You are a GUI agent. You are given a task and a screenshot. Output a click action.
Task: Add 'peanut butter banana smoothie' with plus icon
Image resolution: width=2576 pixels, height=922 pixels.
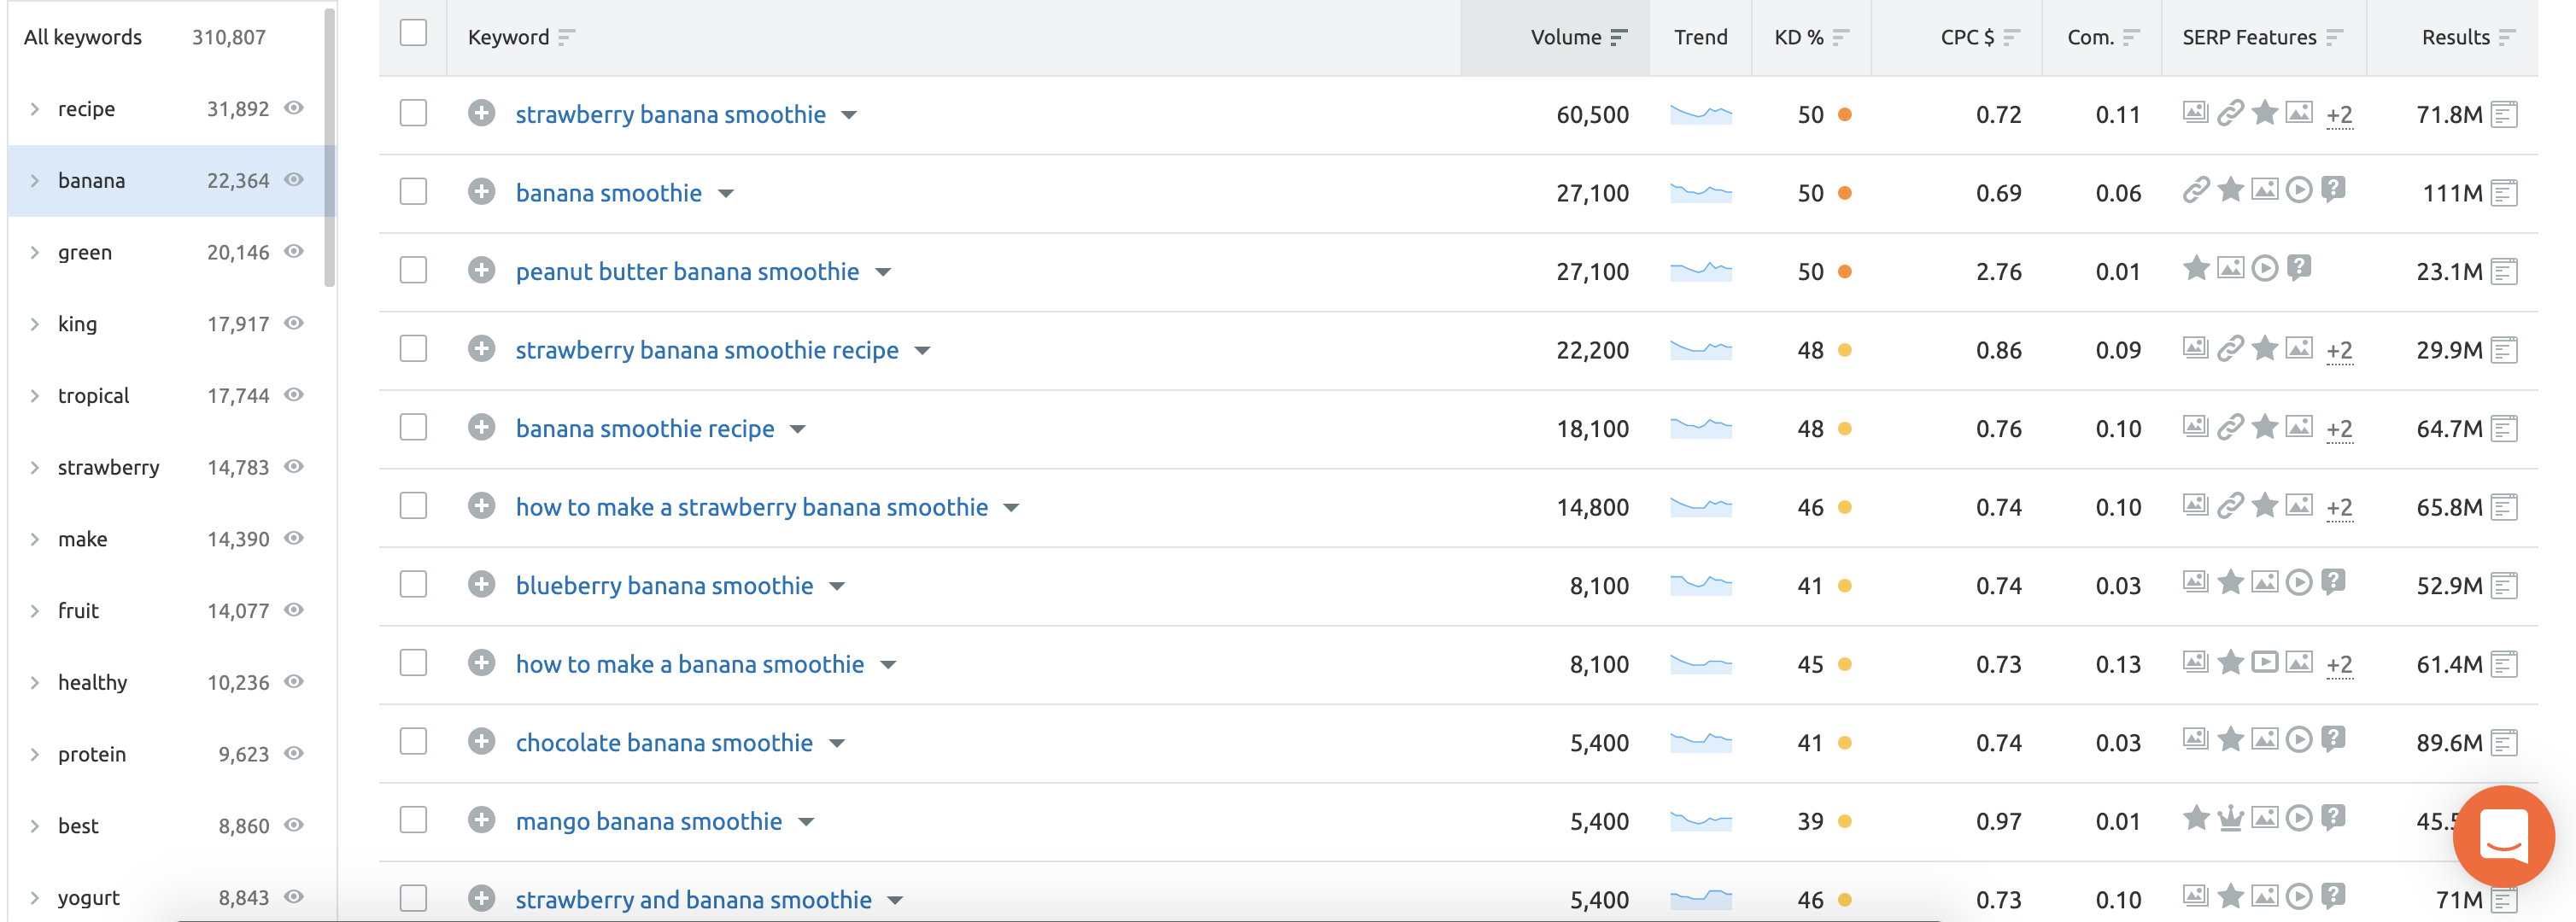[x=481, y=270]
